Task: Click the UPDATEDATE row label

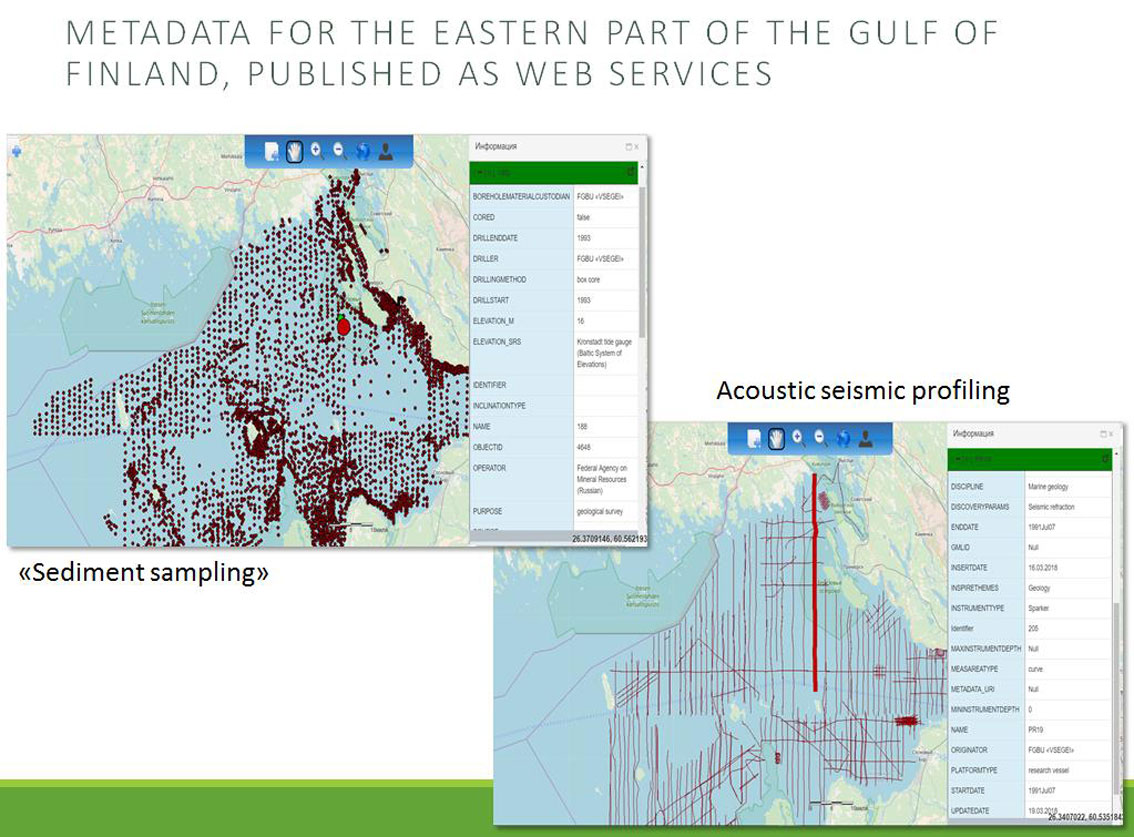Action: (970, 811)
